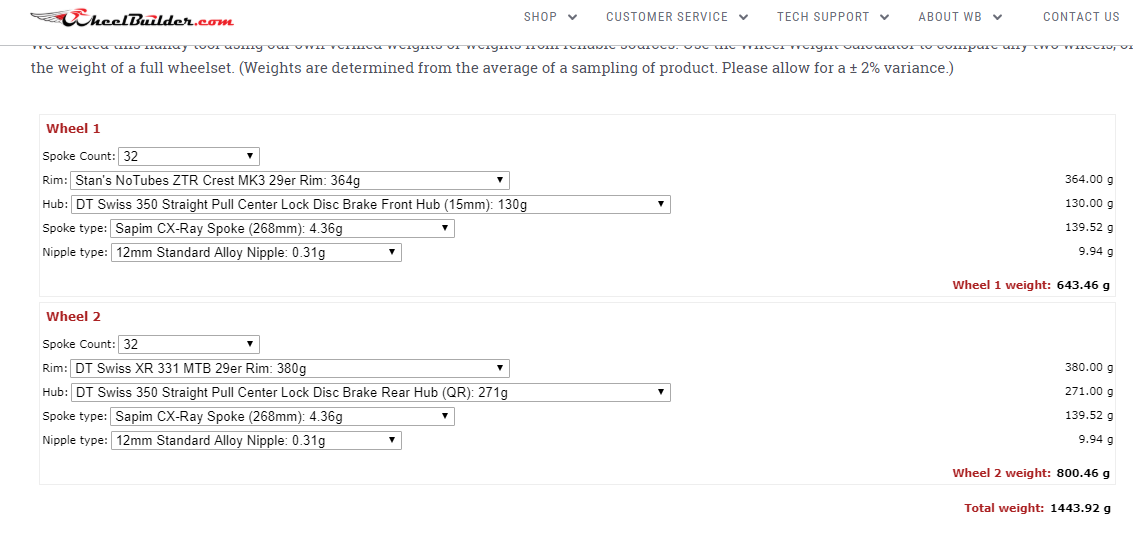Click the Wheel 1 heading
Image resolution: width=1133 pixels, height=543 pixels.
click(x=73, y=128)
